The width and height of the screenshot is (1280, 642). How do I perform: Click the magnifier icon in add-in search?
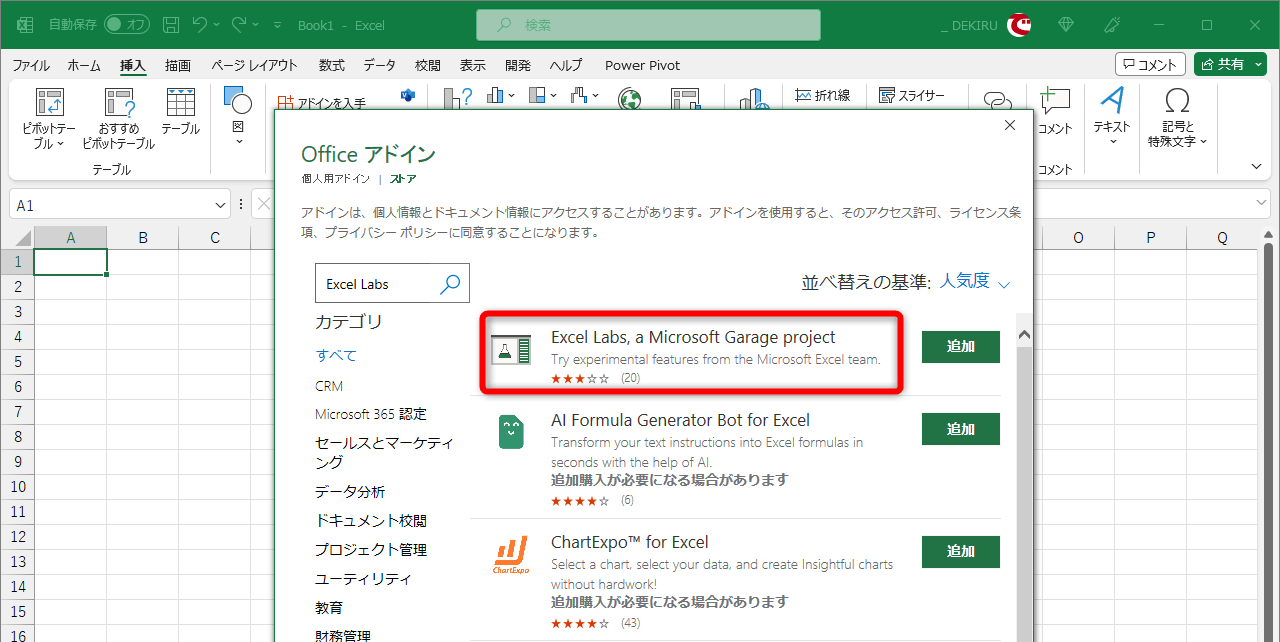(x=451, y=284)
